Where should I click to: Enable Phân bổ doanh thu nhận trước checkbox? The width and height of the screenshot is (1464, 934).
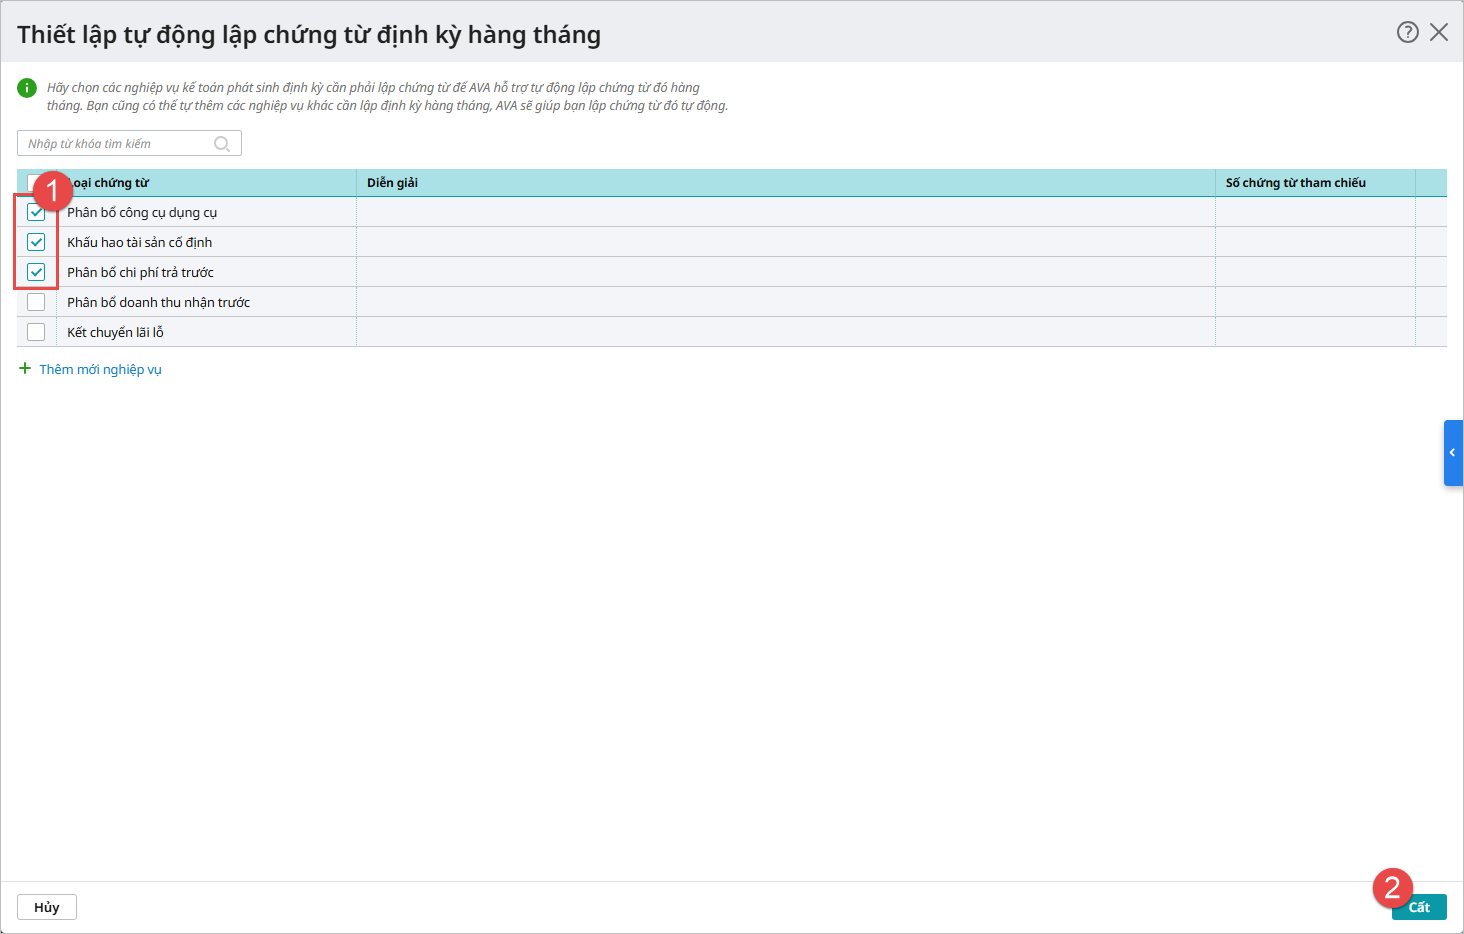pos(36,302)
